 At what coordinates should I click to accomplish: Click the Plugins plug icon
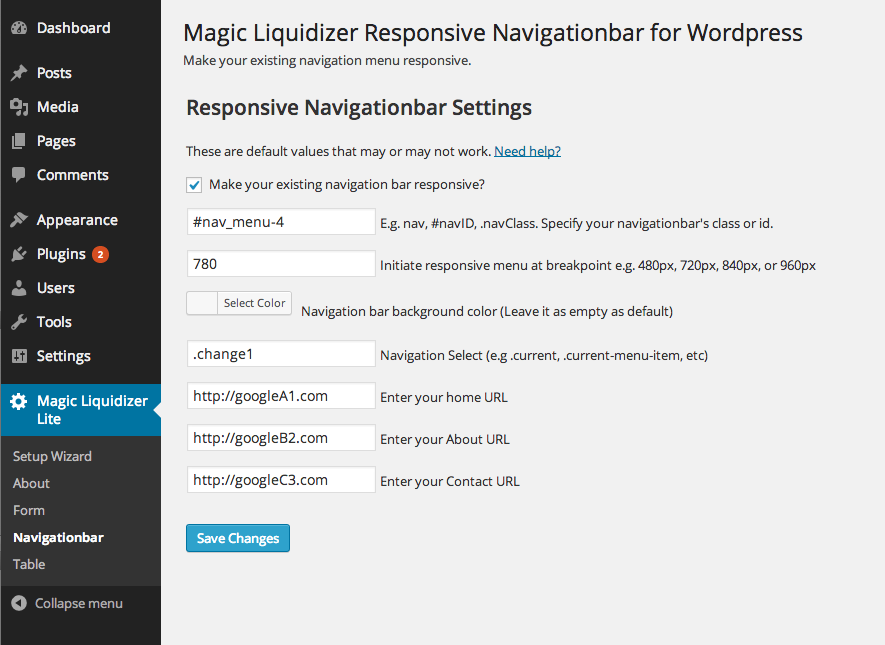tap(19, 254)
